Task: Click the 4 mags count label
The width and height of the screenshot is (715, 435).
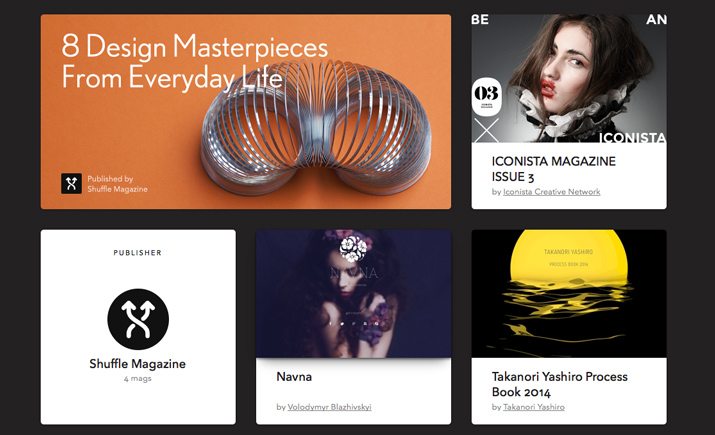Action: tap(138, 378)
